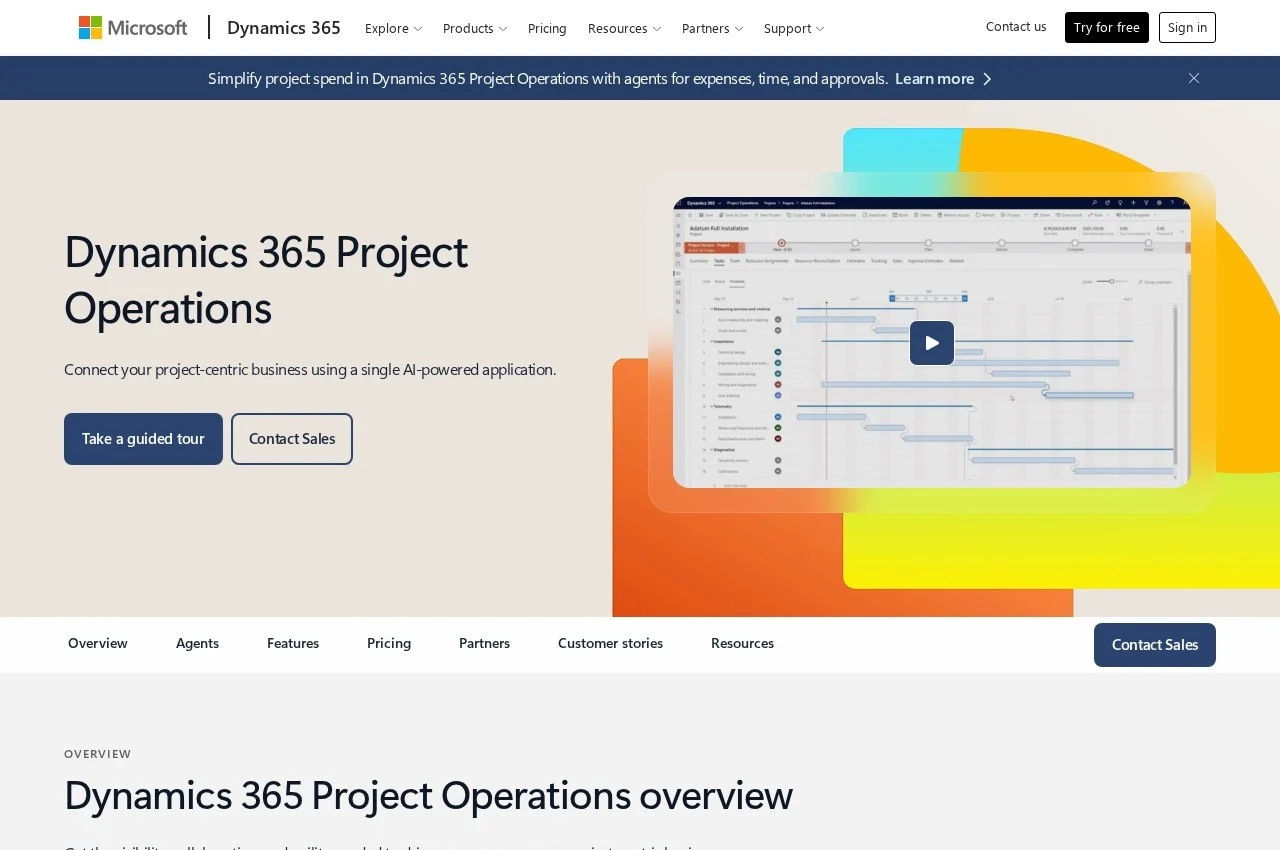Jump to the Agents section tab
The width and height of the screenshot is (1280, 850).
(x=197, y=643)
